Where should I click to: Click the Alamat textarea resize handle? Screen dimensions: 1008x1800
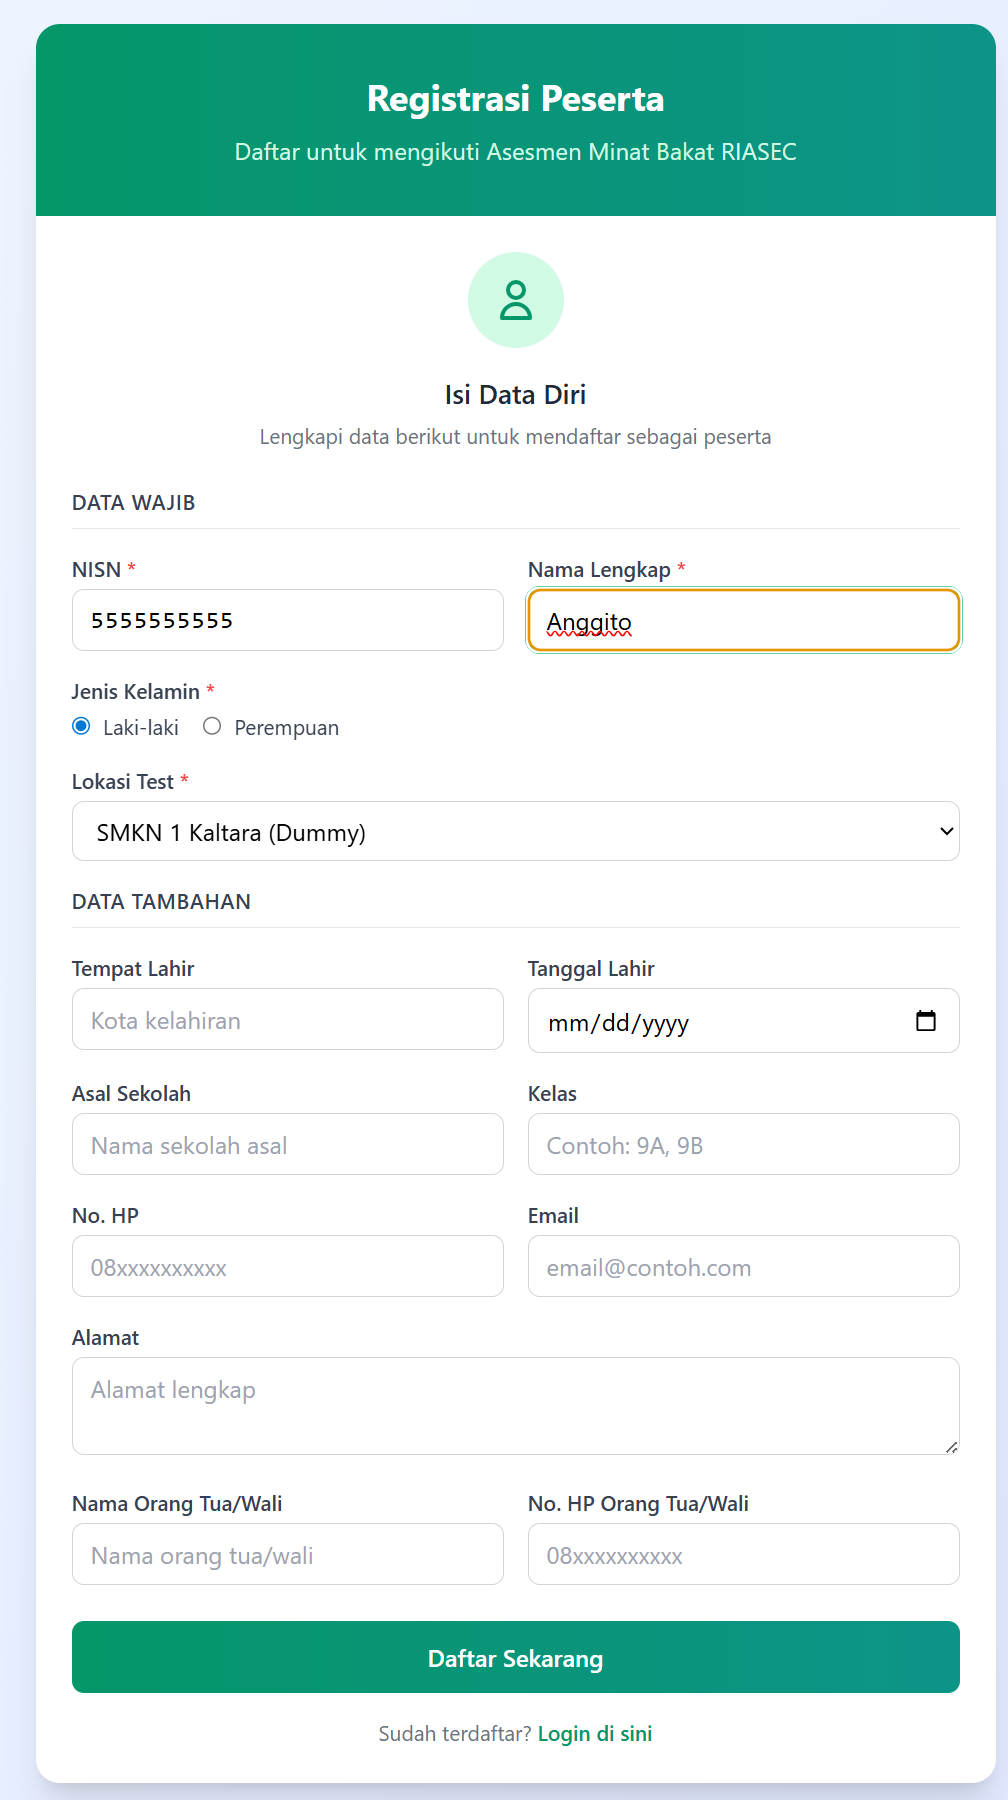point(951,1446)
